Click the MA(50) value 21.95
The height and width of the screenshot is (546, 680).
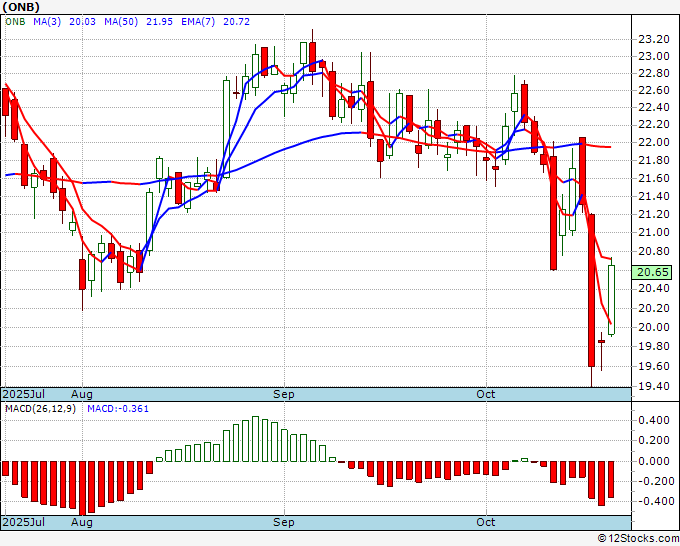pos(159,21)
